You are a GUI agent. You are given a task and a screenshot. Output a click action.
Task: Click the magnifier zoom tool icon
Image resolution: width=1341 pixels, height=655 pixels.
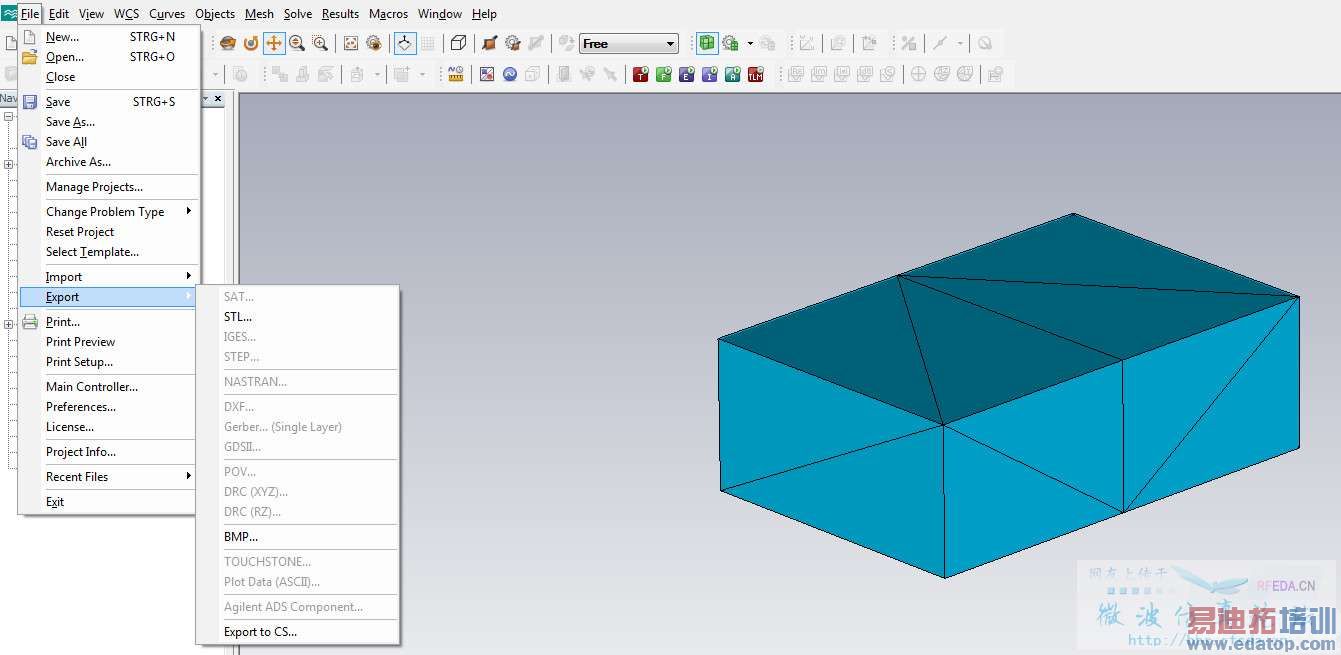296,43
